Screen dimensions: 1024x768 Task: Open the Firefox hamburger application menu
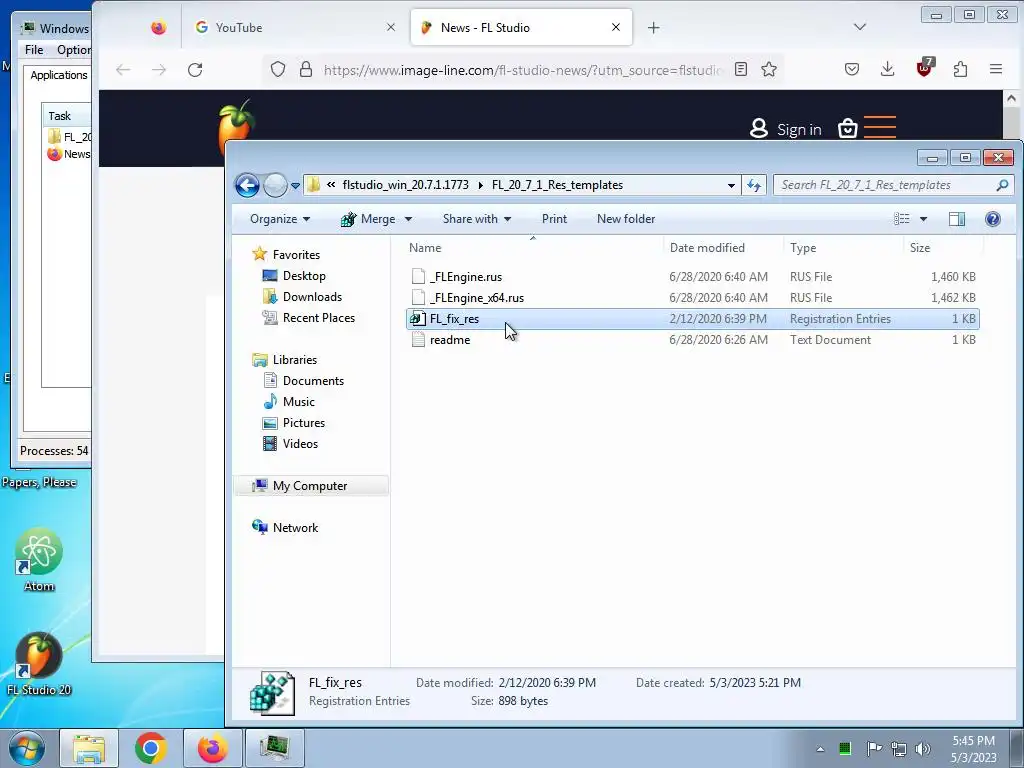[x=996, y=69]
